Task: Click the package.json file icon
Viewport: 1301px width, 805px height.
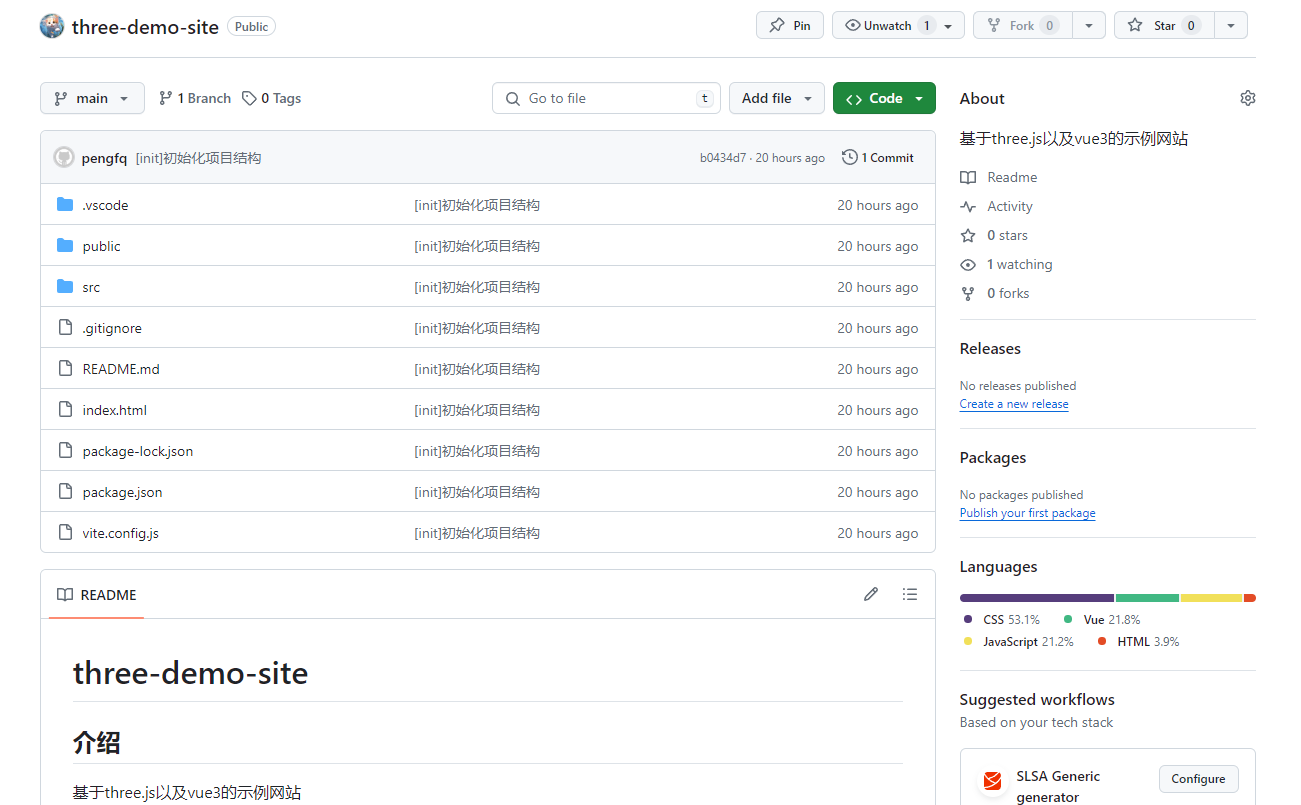Action: coord(65,492)
